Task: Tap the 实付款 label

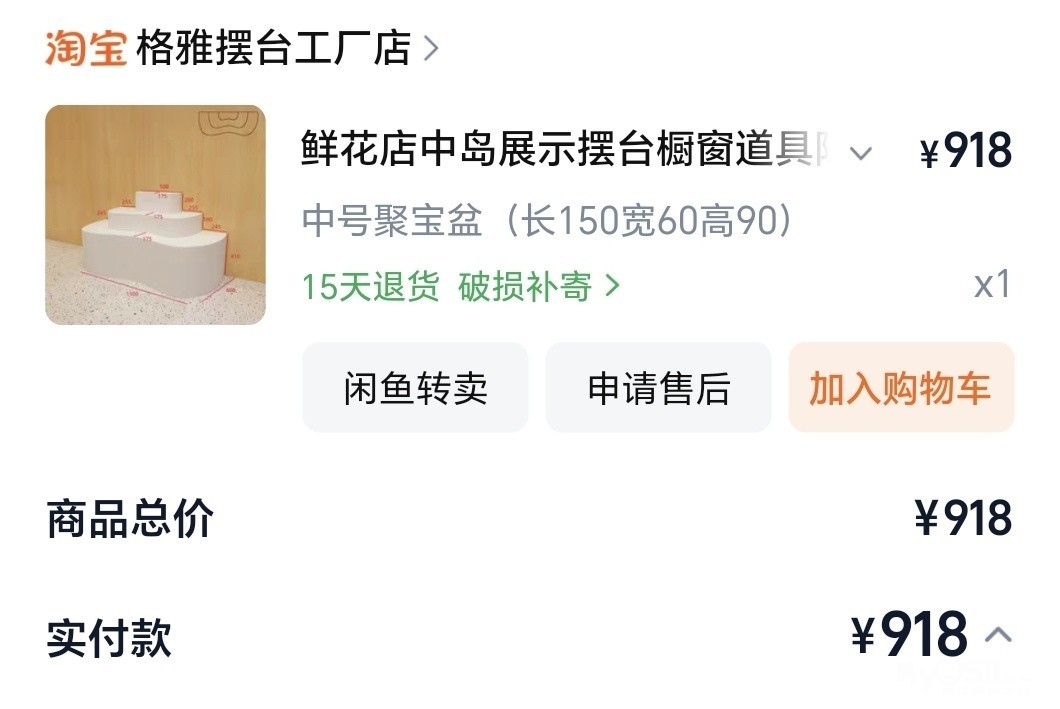Action: [x=109, y=637]
